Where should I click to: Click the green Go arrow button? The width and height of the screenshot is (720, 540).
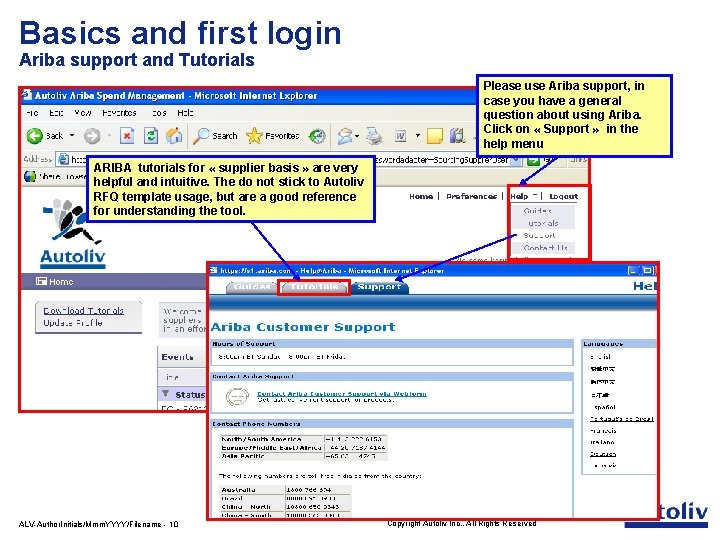[533, 160]
